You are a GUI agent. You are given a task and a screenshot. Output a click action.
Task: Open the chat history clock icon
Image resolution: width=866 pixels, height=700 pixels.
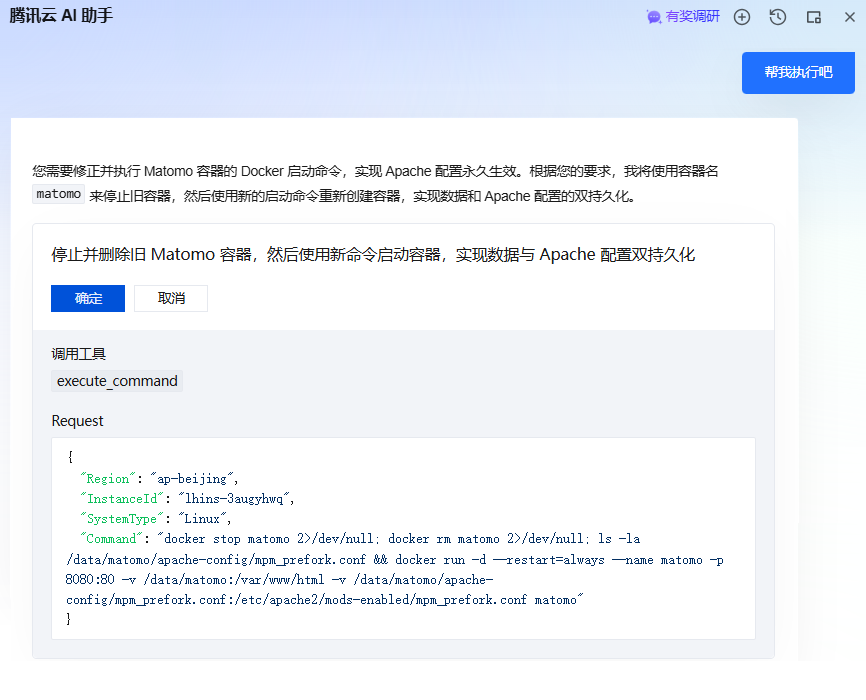click(x=778, y=17)
